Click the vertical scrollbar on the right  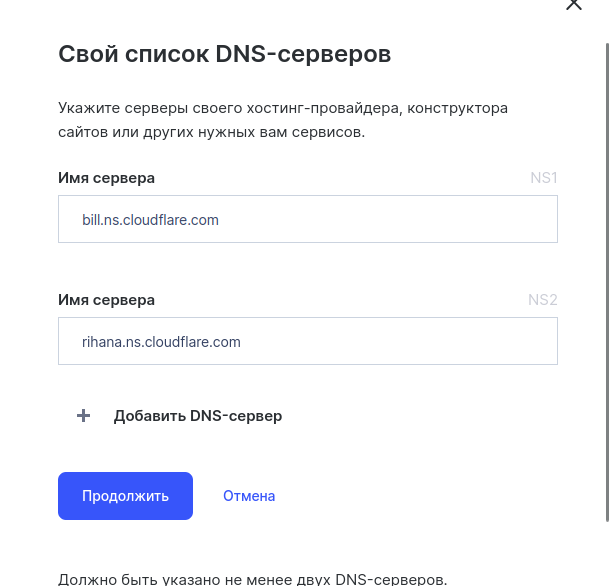(606, 280)
